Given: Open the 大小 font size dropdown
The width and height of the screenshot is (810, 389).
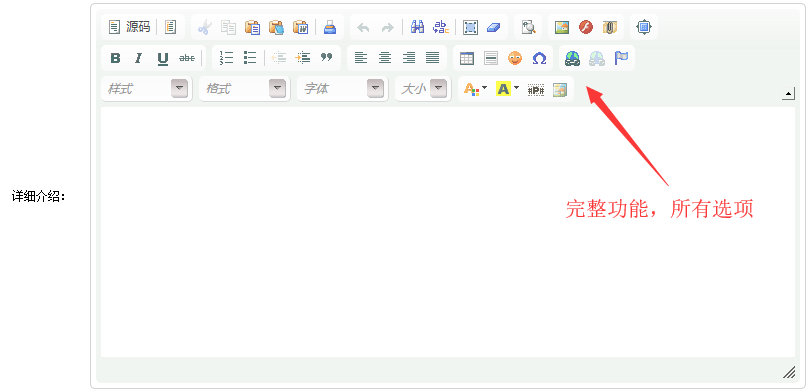Looking at the screenshot, I should pos(423,89).
